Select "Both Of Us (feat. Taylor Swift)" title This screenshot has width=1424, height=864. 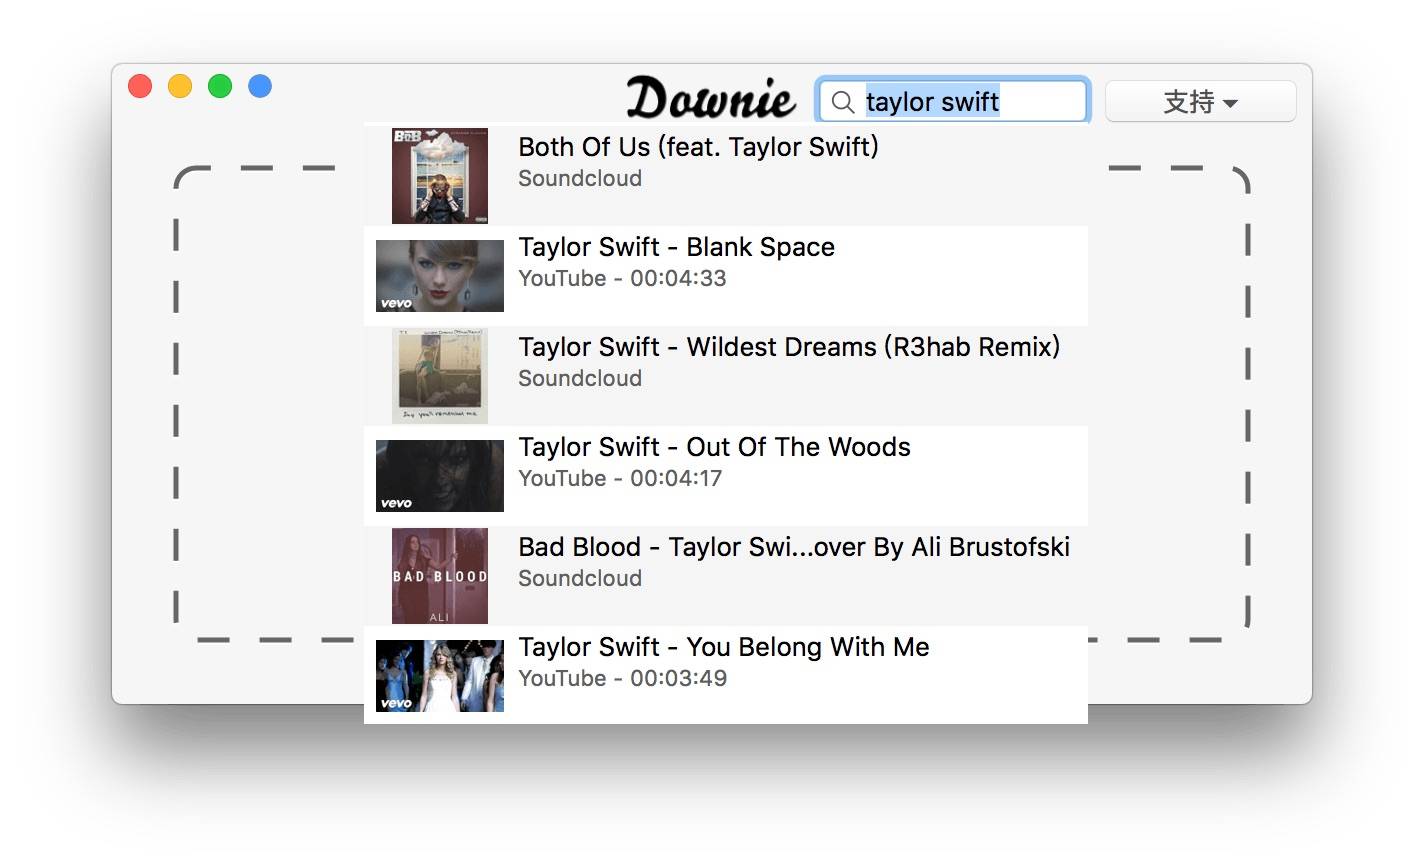[x=698, y=147]
